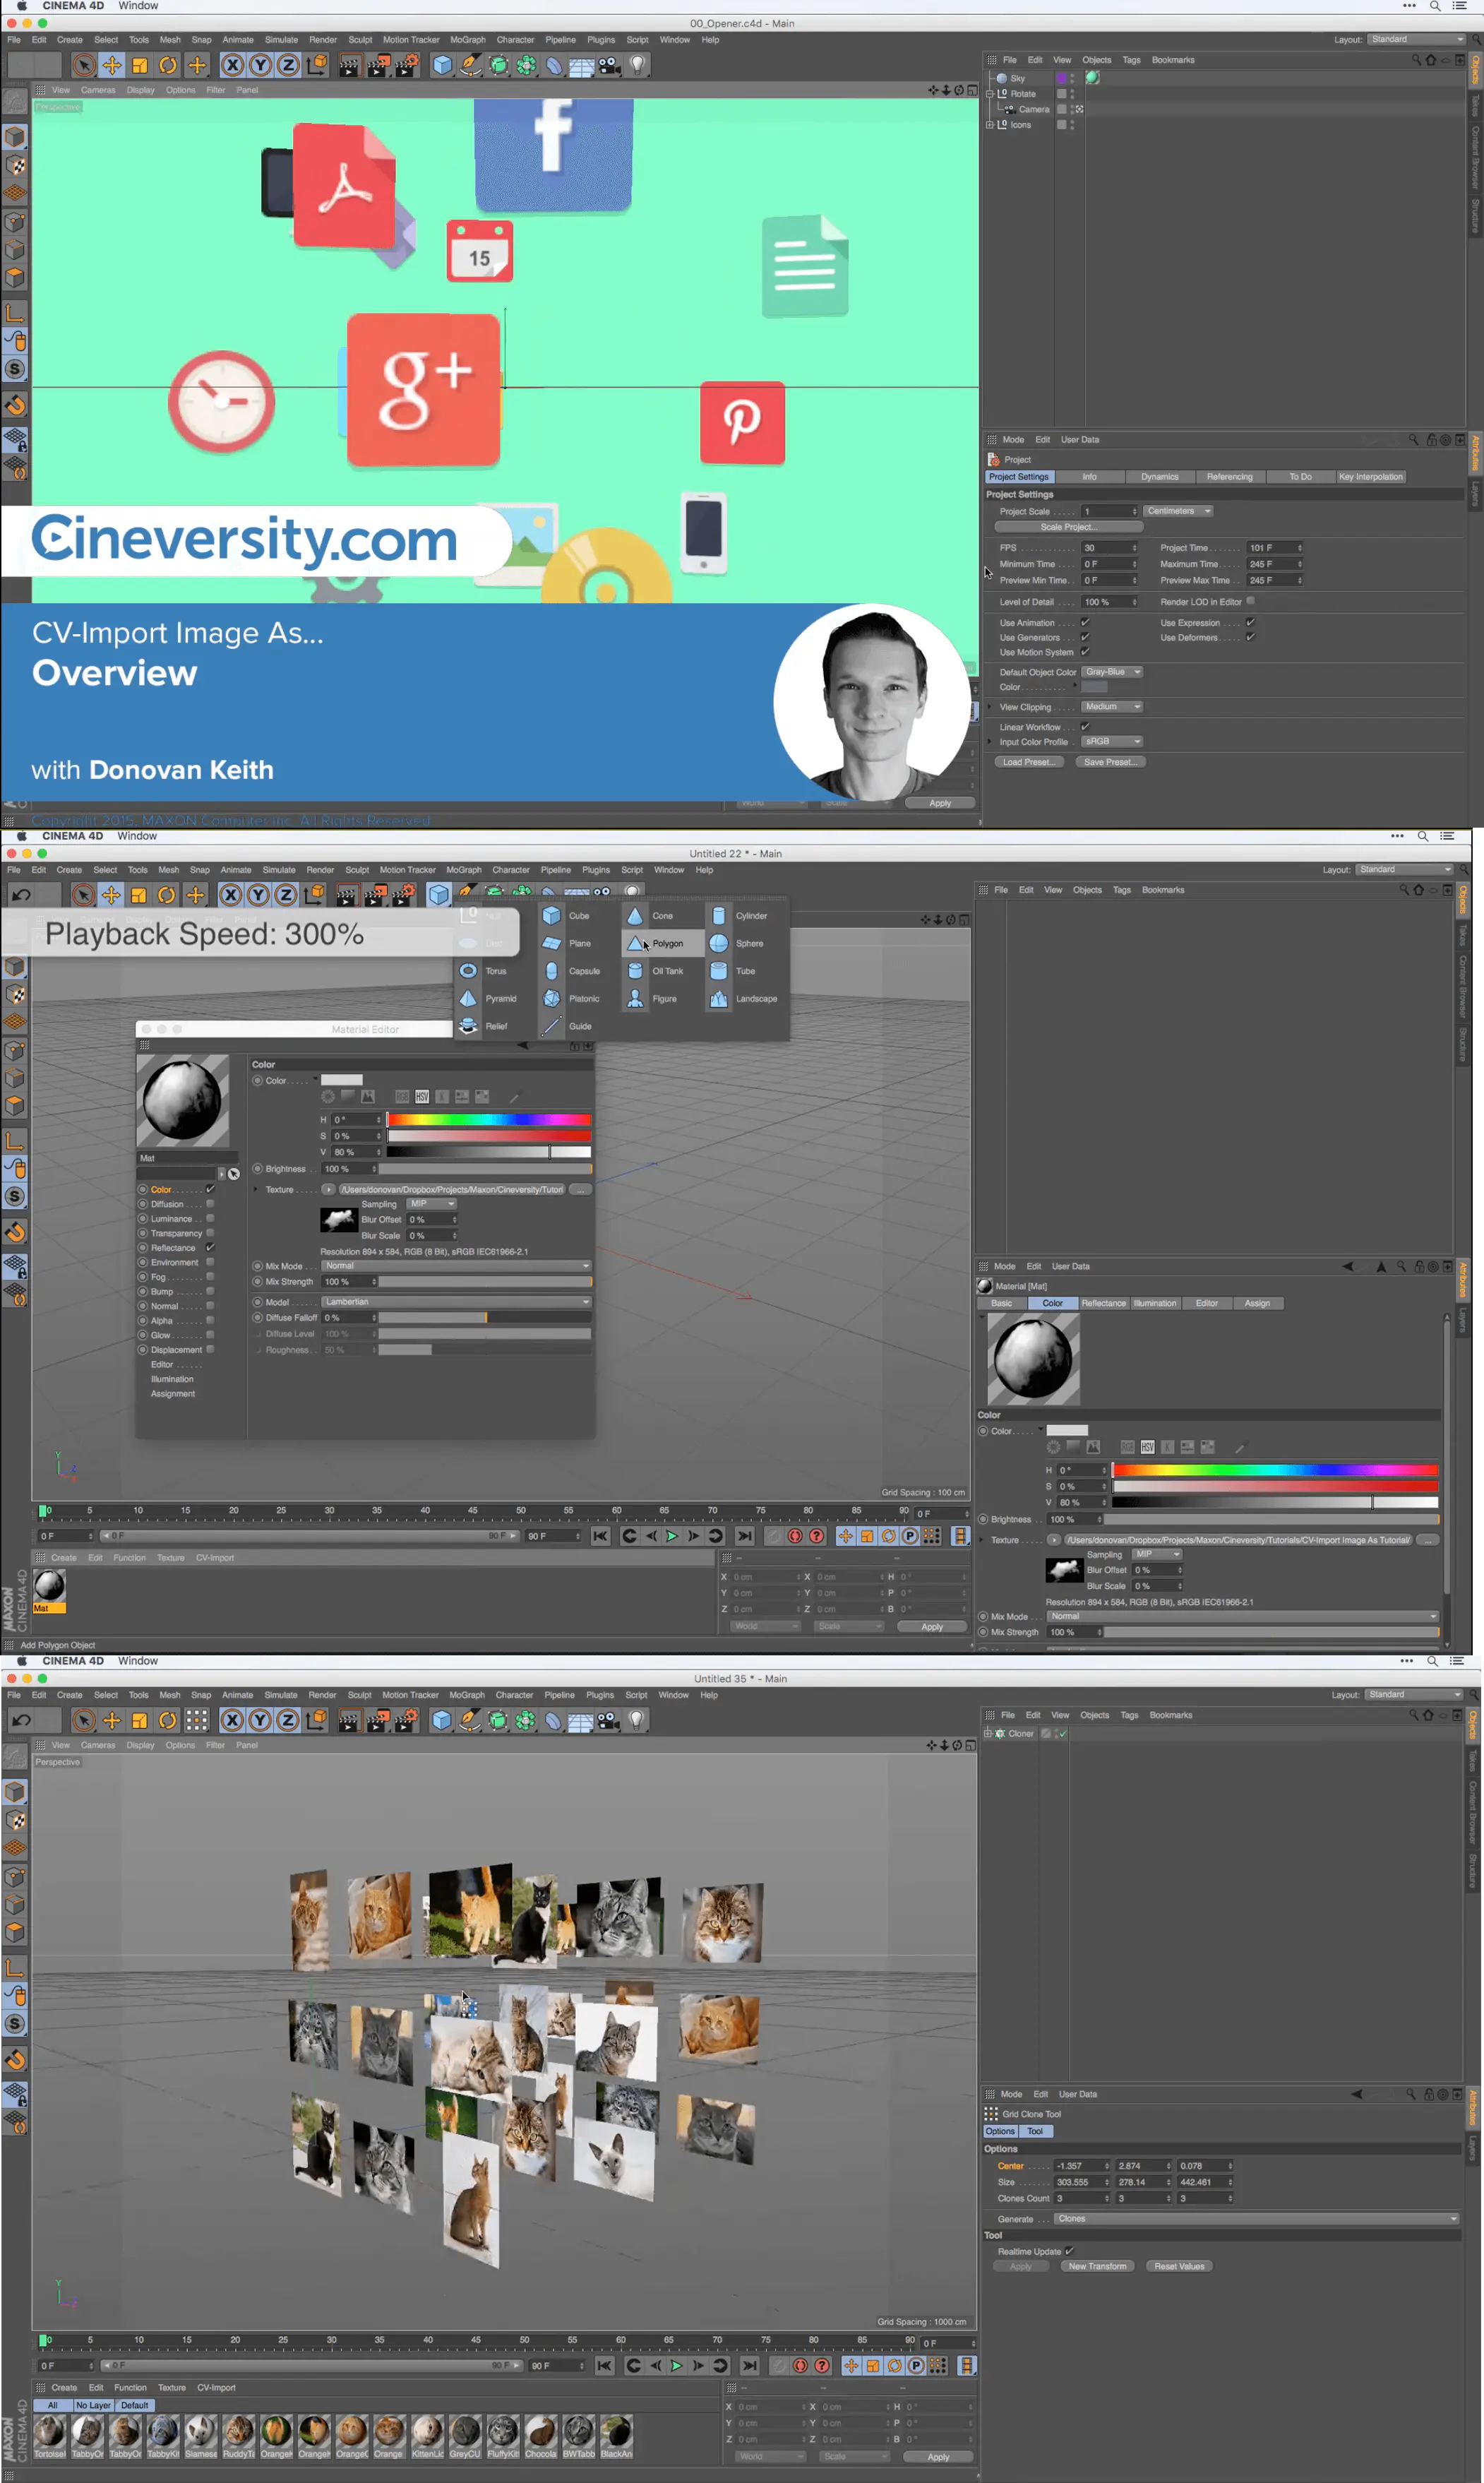Open MIP sampling dropdown in Material Editor
The width and height of the screenshot is (1484, 2483).
[x=431, y=1204]
